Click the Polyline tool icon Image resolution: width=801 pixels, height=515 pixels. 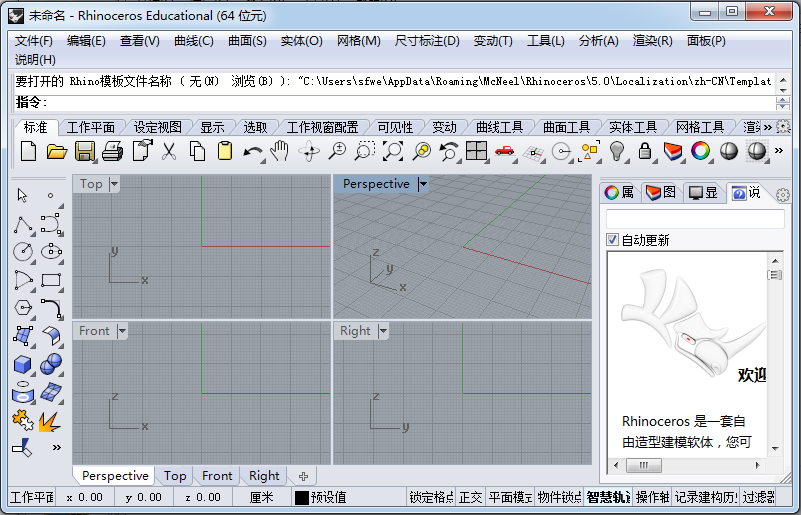(x=23, y=224)
